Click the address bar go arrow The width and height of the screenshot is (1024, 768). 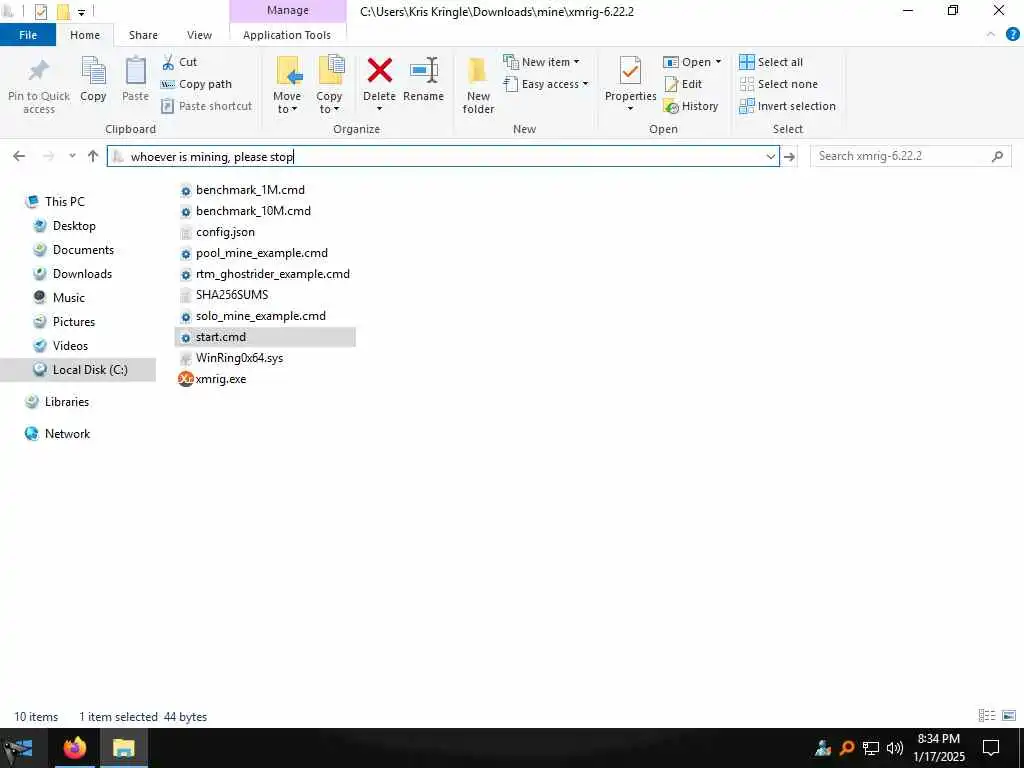pos(790,156)
